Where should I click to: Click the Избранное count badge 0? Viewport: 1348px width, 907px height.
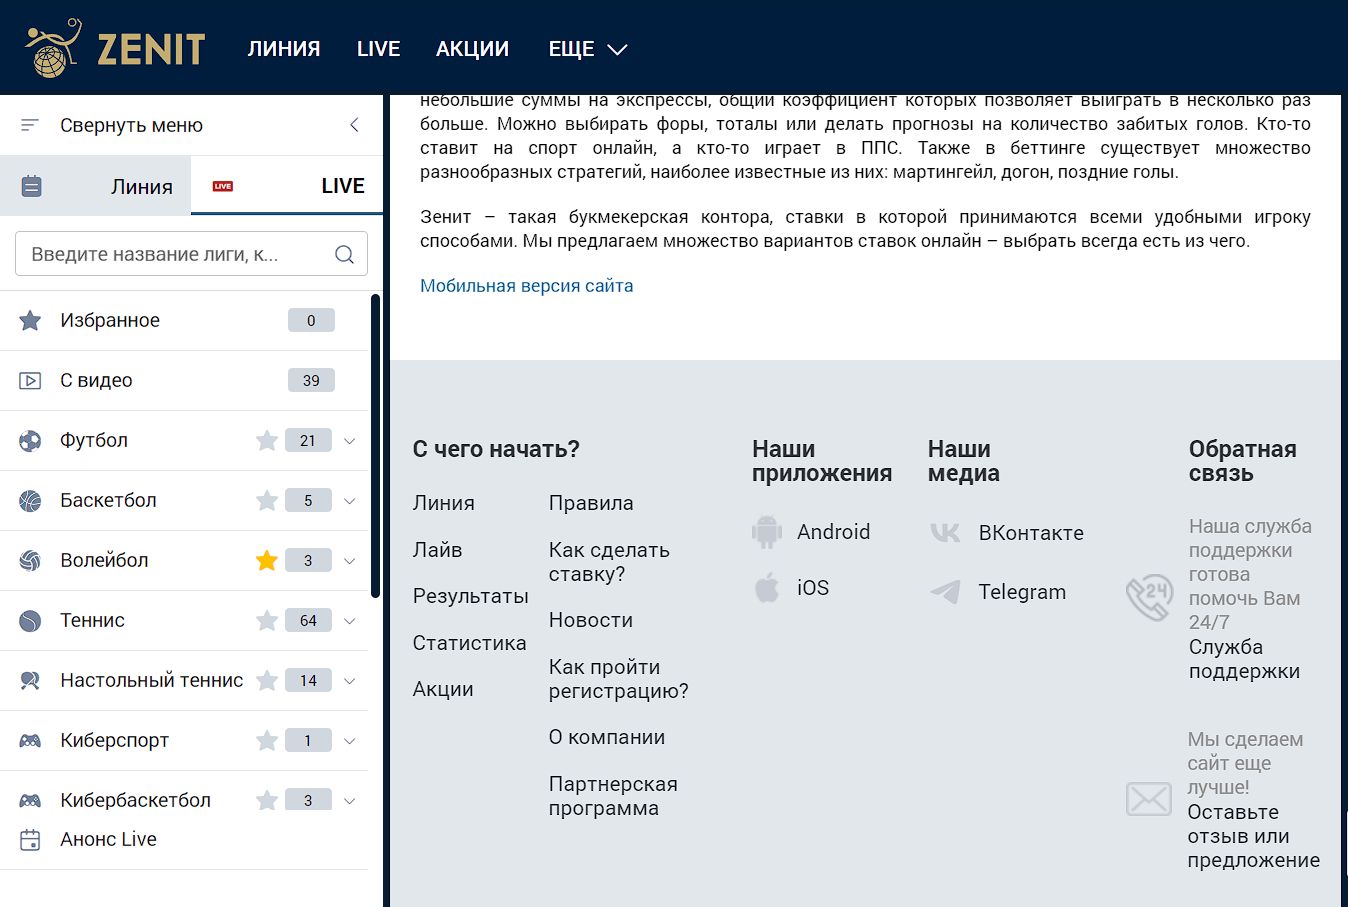(311, 320)
